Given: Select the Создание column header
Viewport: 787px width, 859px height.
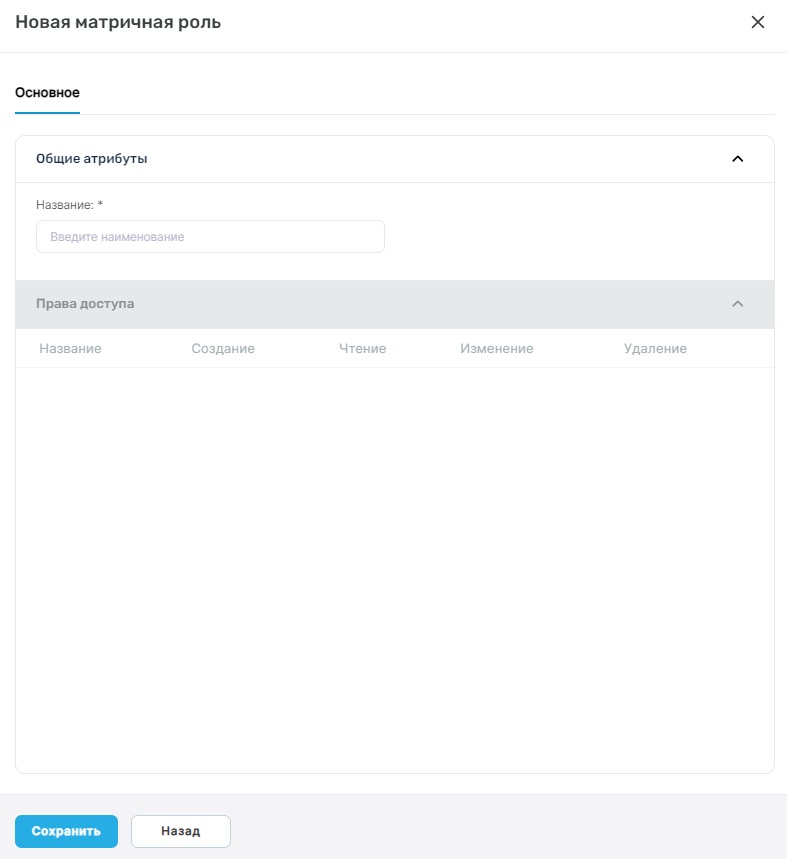Looking at the screenshot, I should [x=223, y=348].
